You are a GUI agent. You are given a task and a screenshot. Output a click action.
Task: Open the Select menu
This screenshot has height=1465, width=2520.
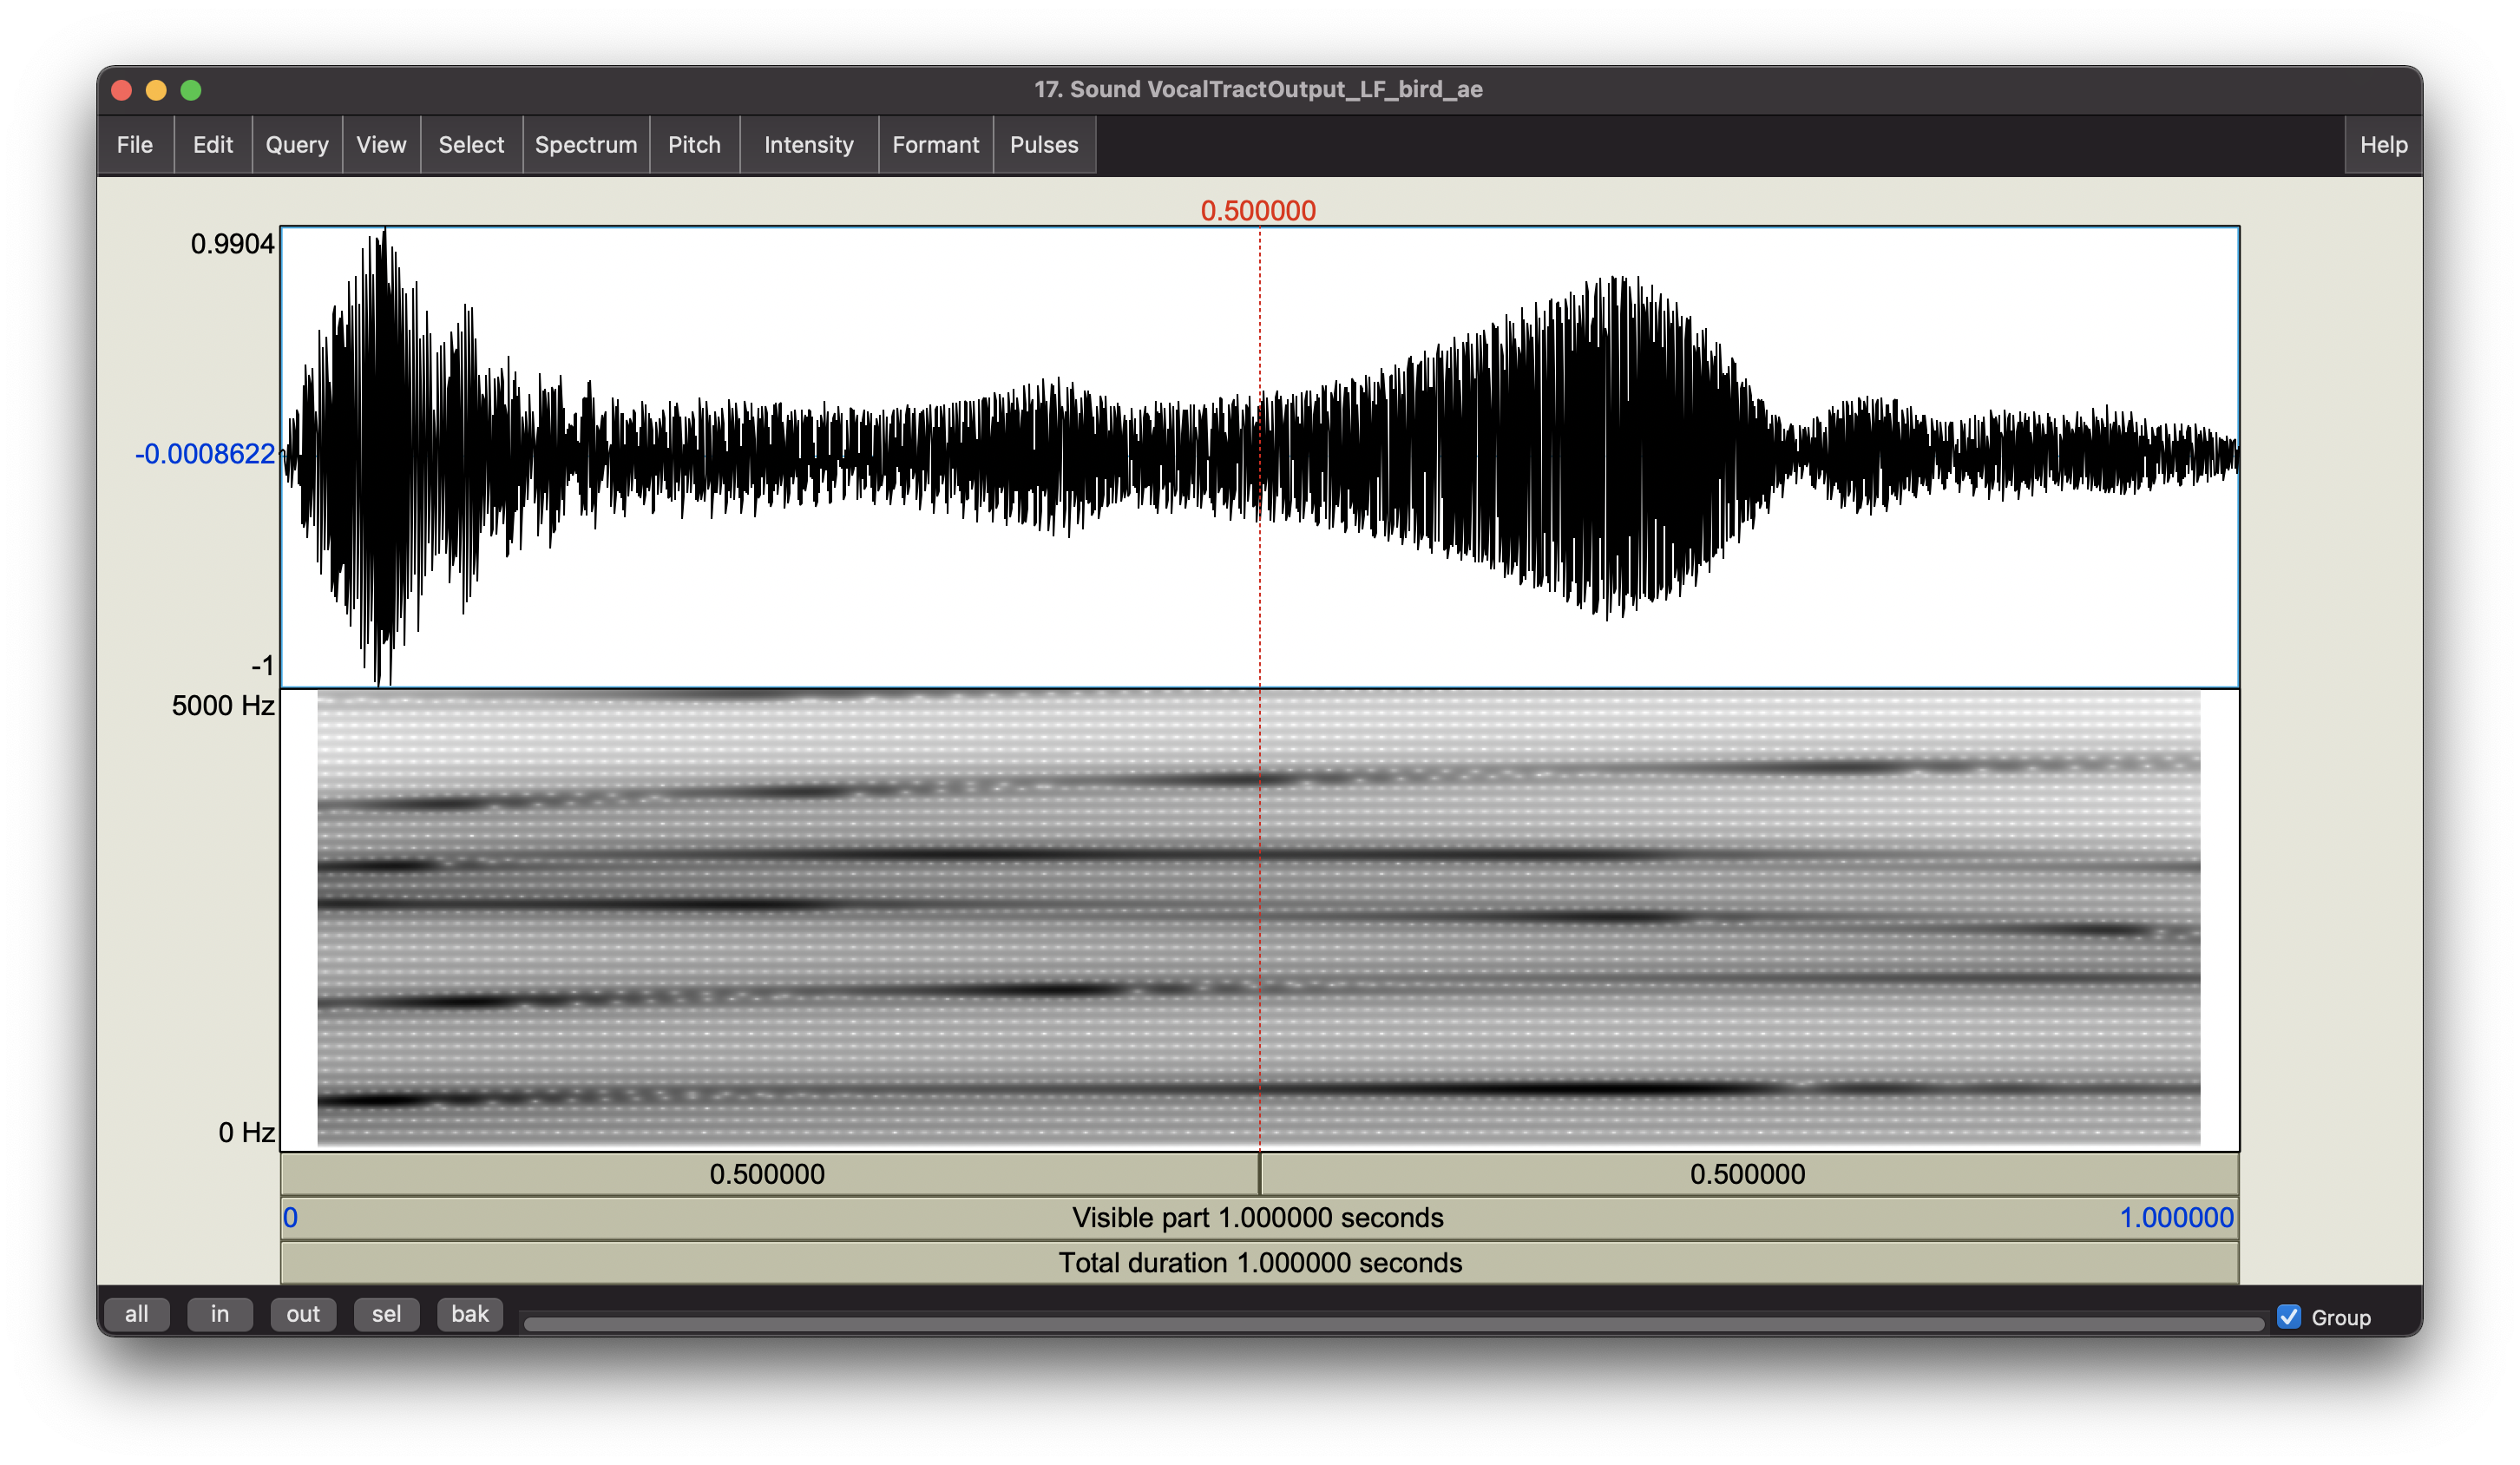click(x=471, y=145)
